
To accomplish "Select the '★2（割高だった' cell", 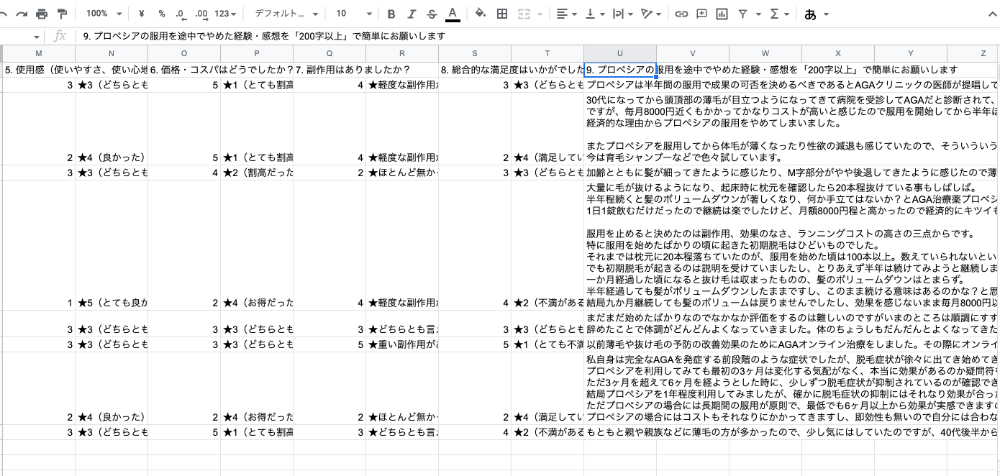I will [257, 173].
